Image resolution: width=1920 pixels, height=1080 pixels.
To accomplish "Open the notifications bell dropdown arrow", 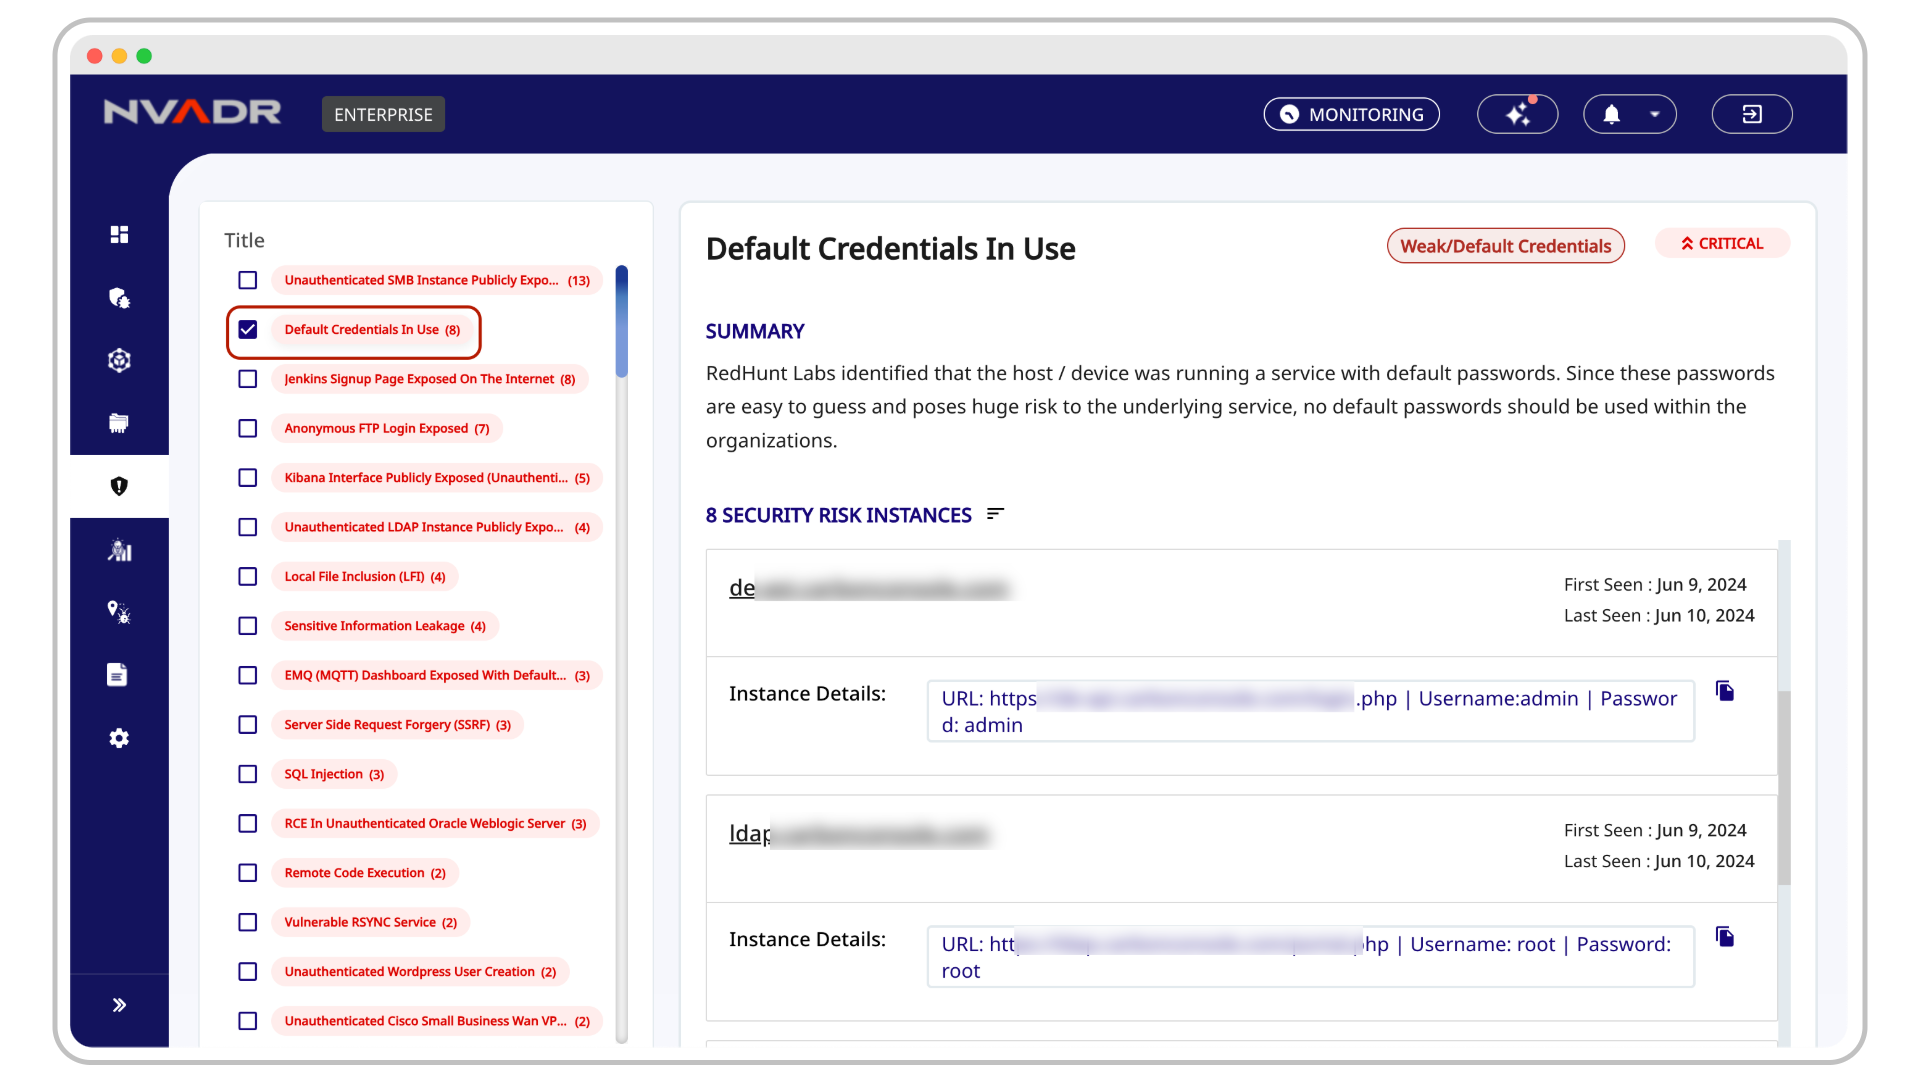I will [x=1655, y=114].
